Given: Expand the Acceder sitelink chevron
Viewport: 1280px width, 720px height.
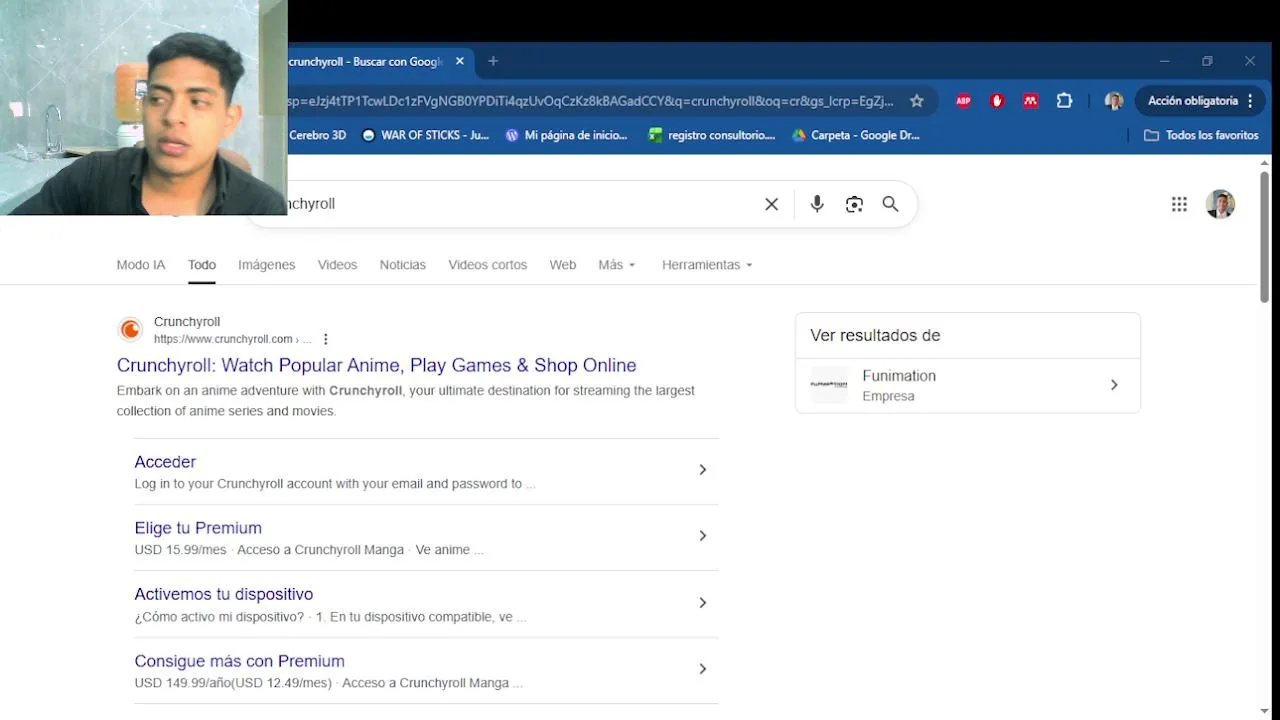Looking at the screenshot, I should (703, 470).
